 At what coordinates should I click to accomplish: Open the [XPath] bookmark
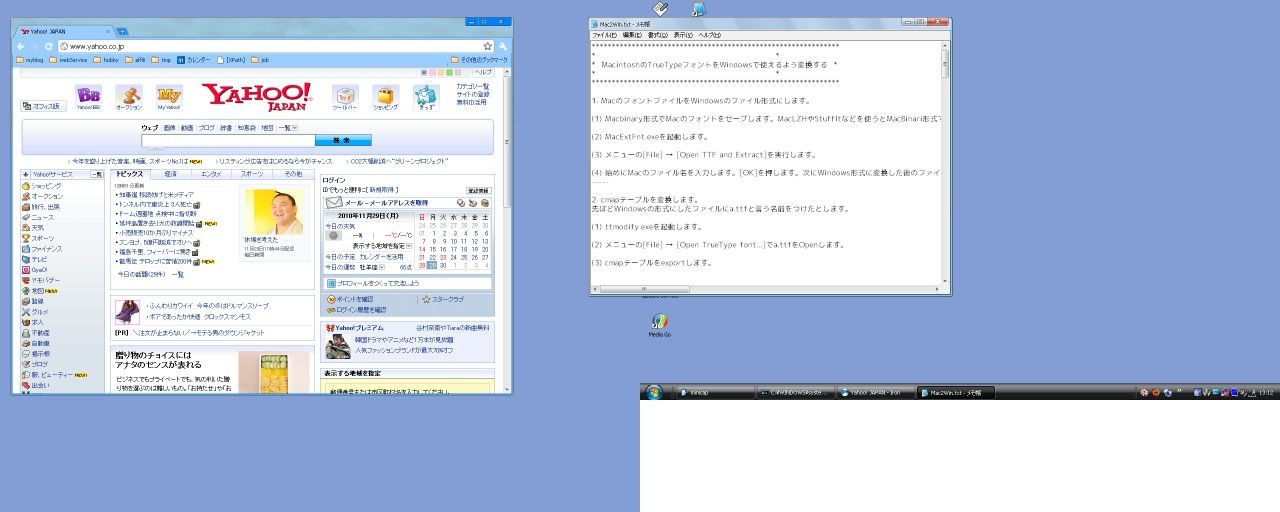[231, 60]
